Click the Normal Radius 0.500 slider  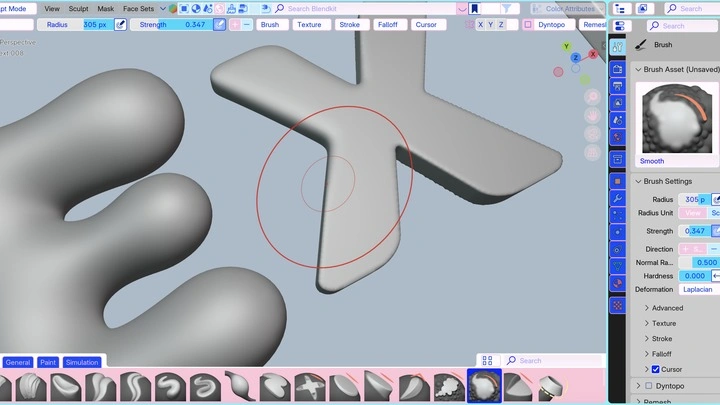(x=699, y=262)
